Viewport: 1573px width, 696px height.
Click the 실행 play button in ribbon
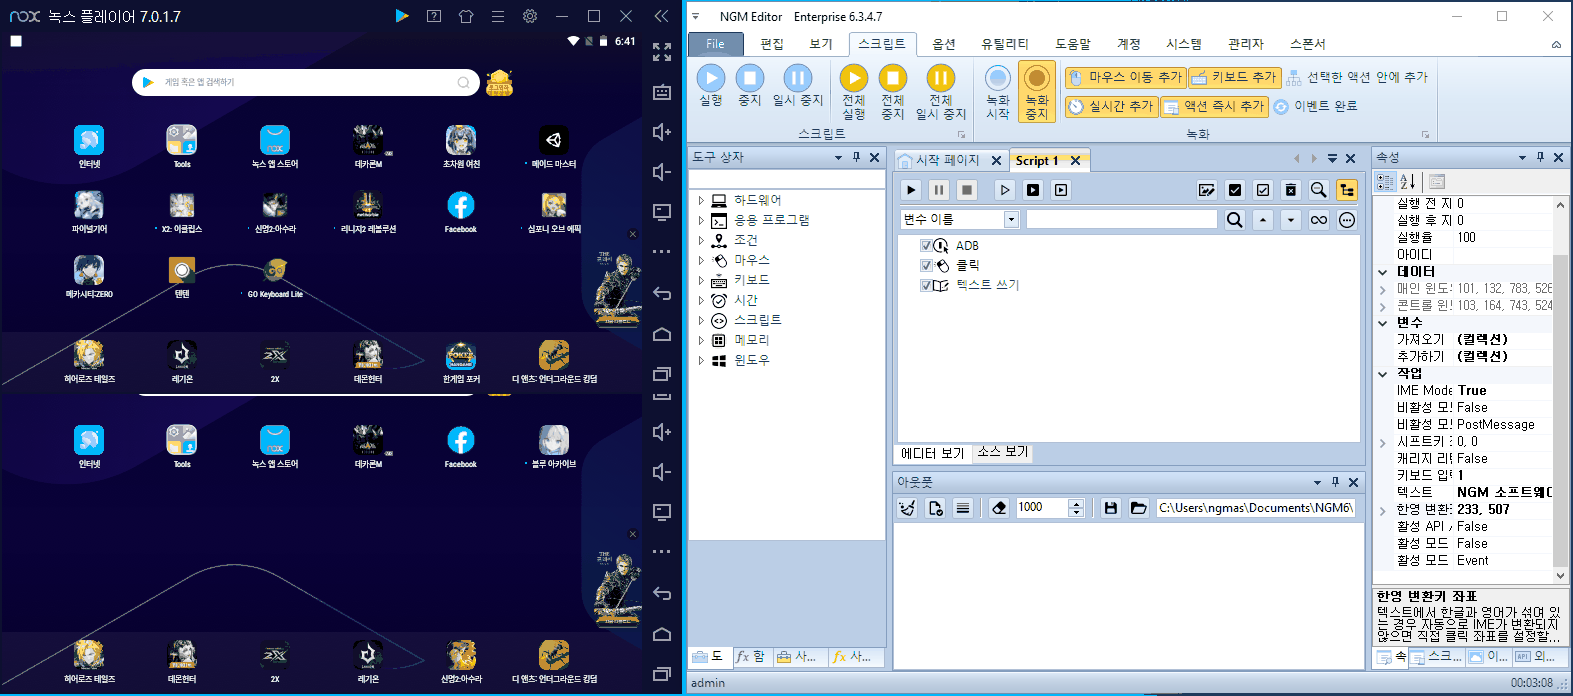point(711,86)
